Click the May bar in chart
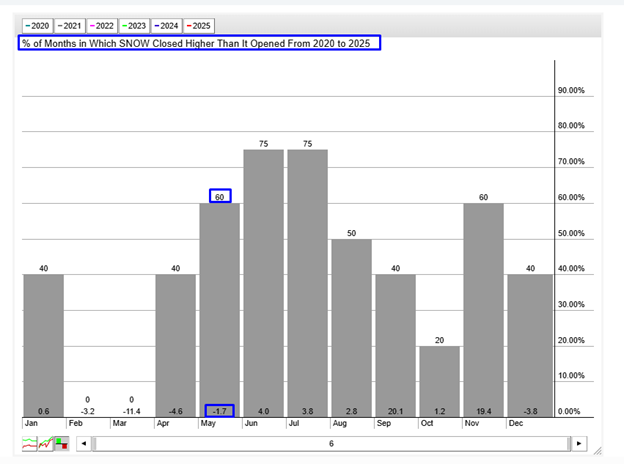Viewport: 624px width, 464px height. pyautogui.click(x=220, y=310)
